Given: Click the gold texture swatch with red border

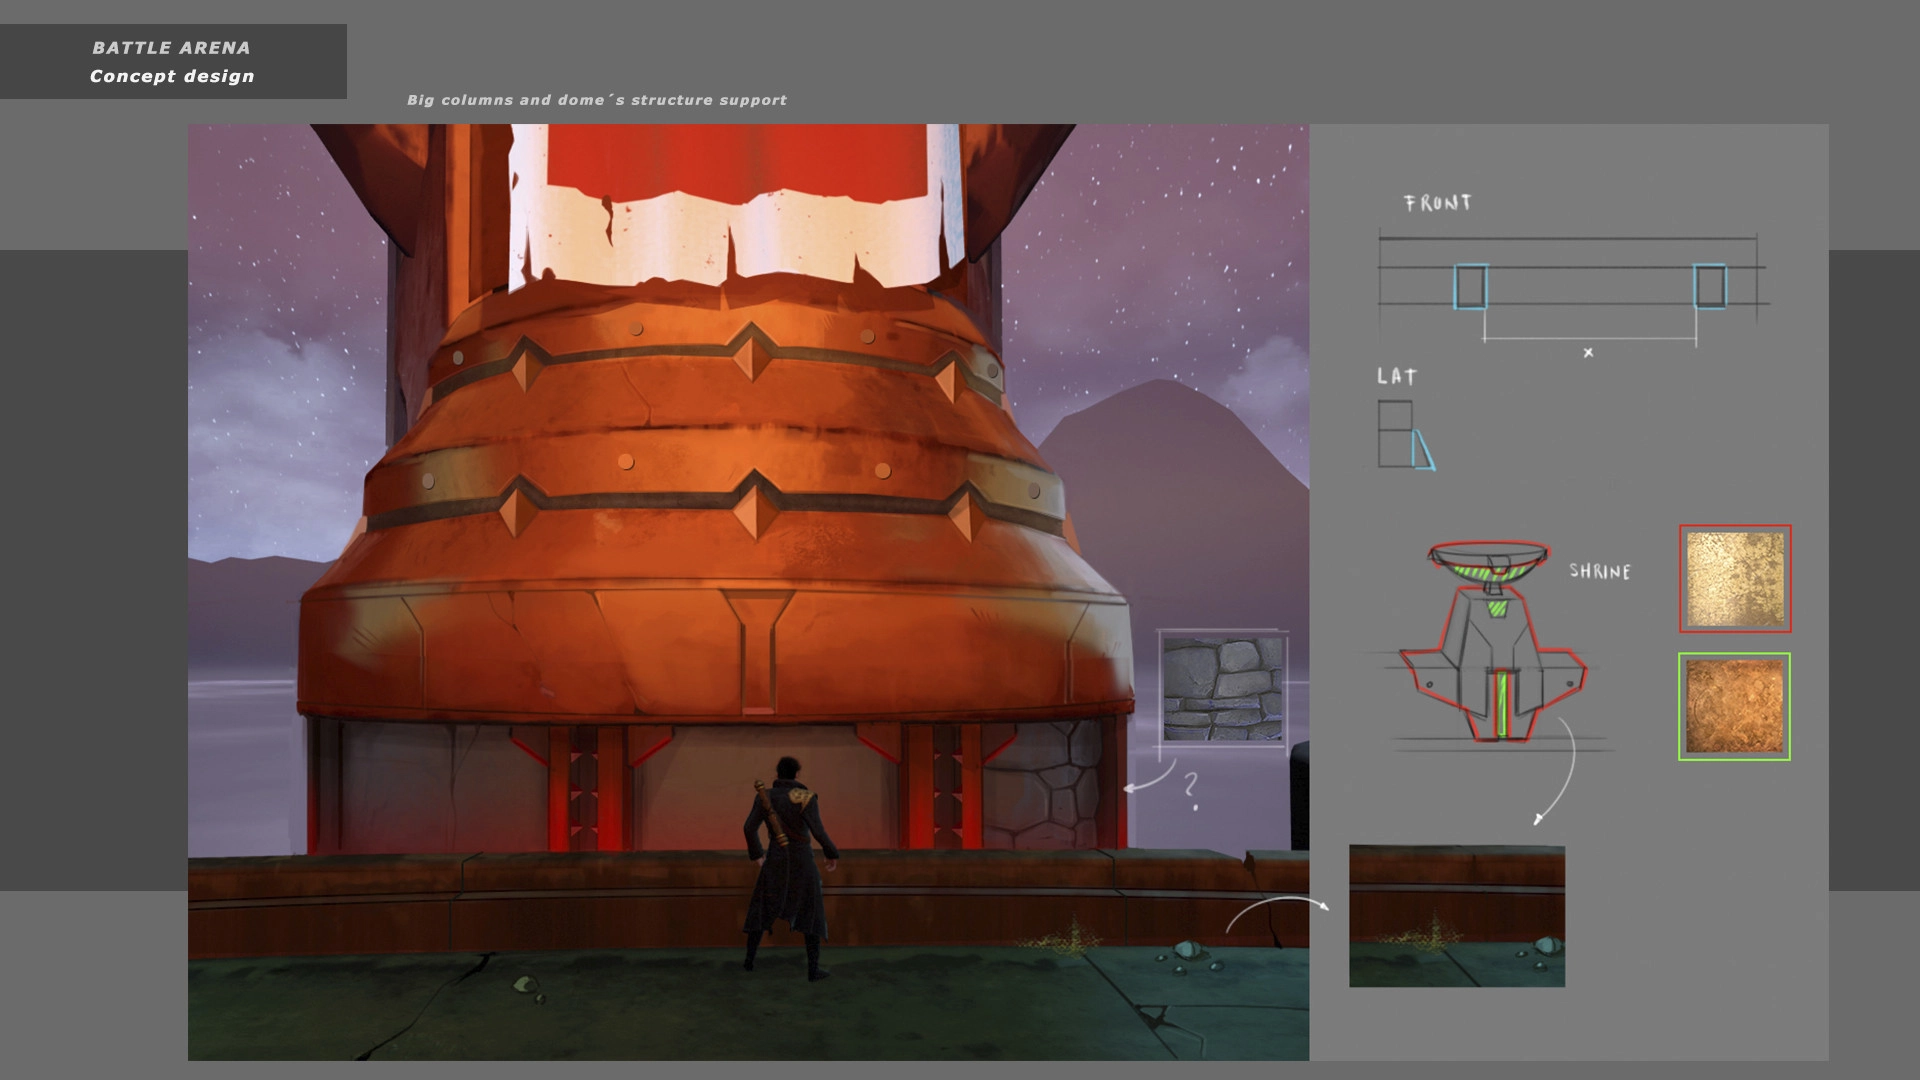Looking at the screenshot, I should pyautogui.click(x=1735, y=579).
